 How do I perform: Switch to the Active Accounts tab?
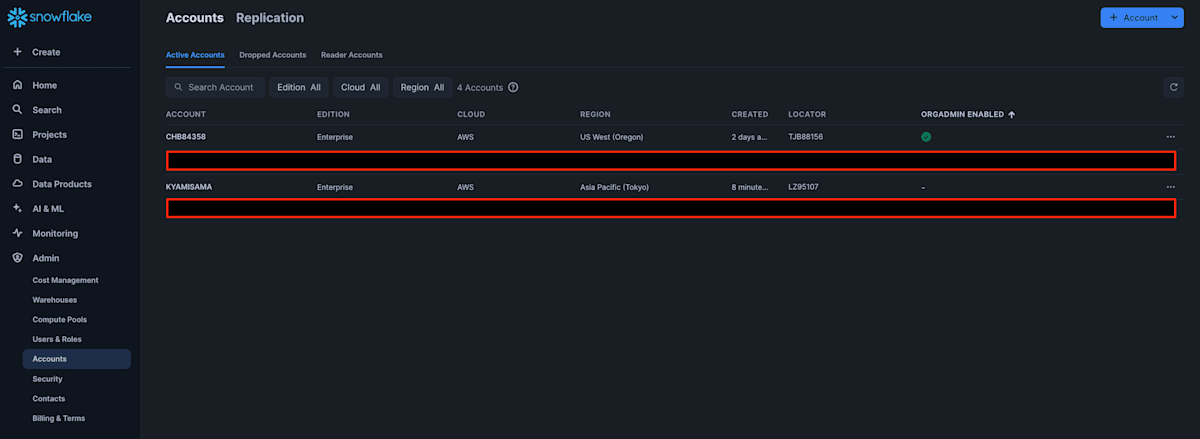[x=195, y=55]
